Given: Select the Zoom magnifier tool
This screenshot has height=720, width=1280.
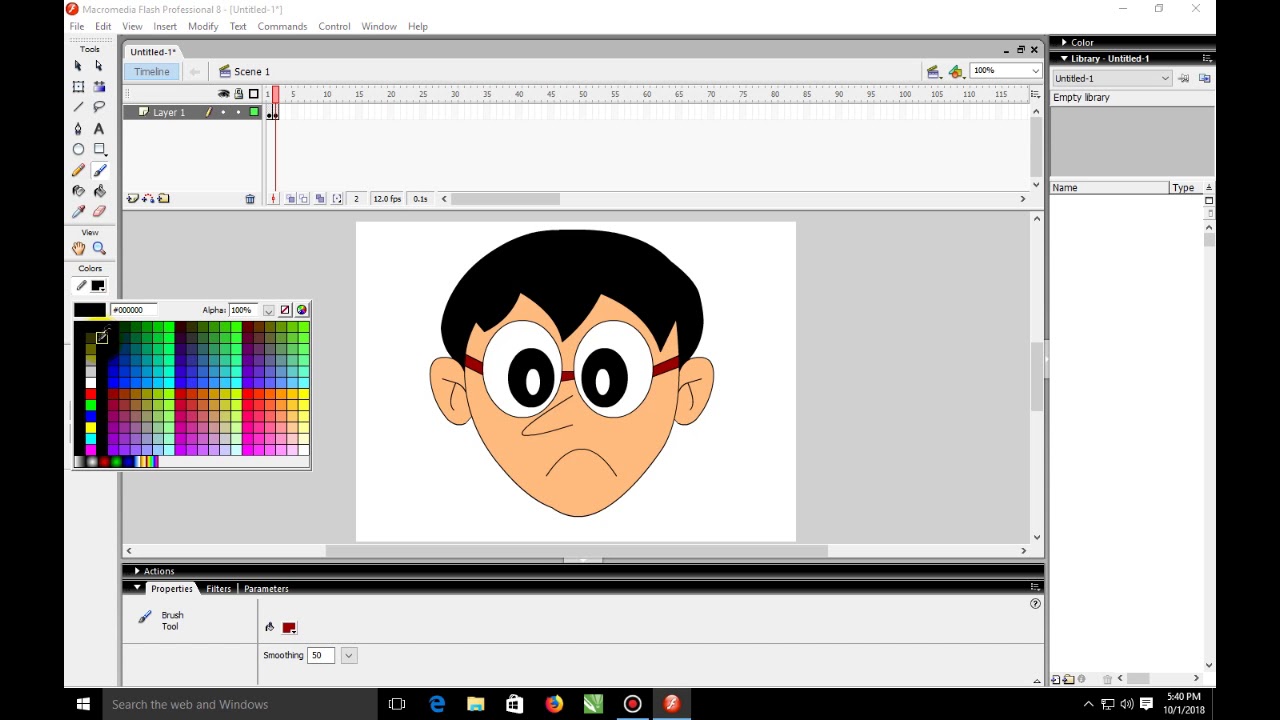Looking at the screenshot, I should [99, 248].
